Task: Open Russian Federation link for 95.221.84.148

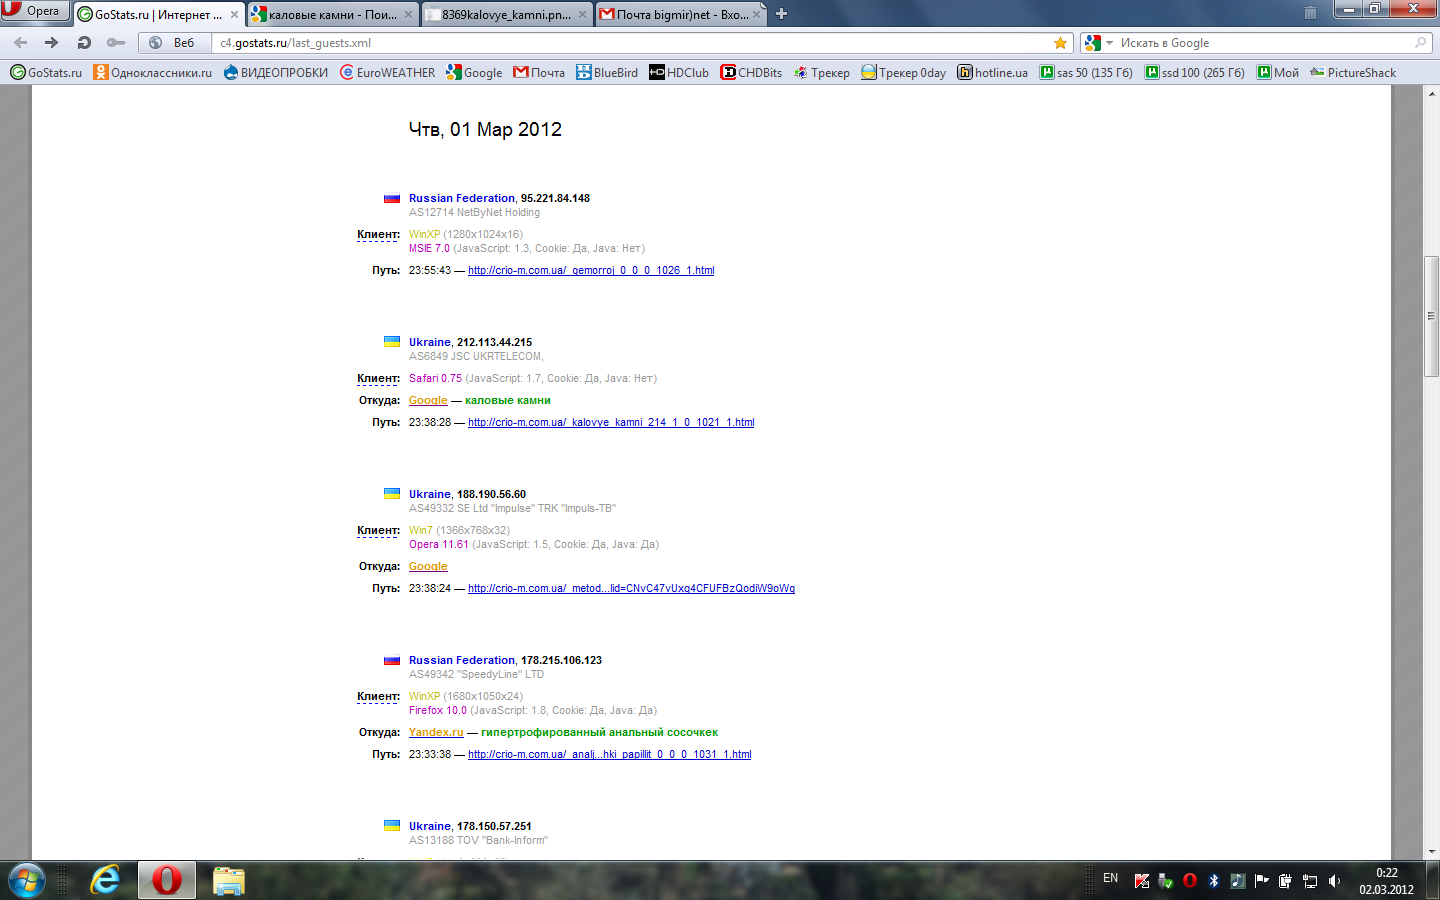Action: coord(461,198)
